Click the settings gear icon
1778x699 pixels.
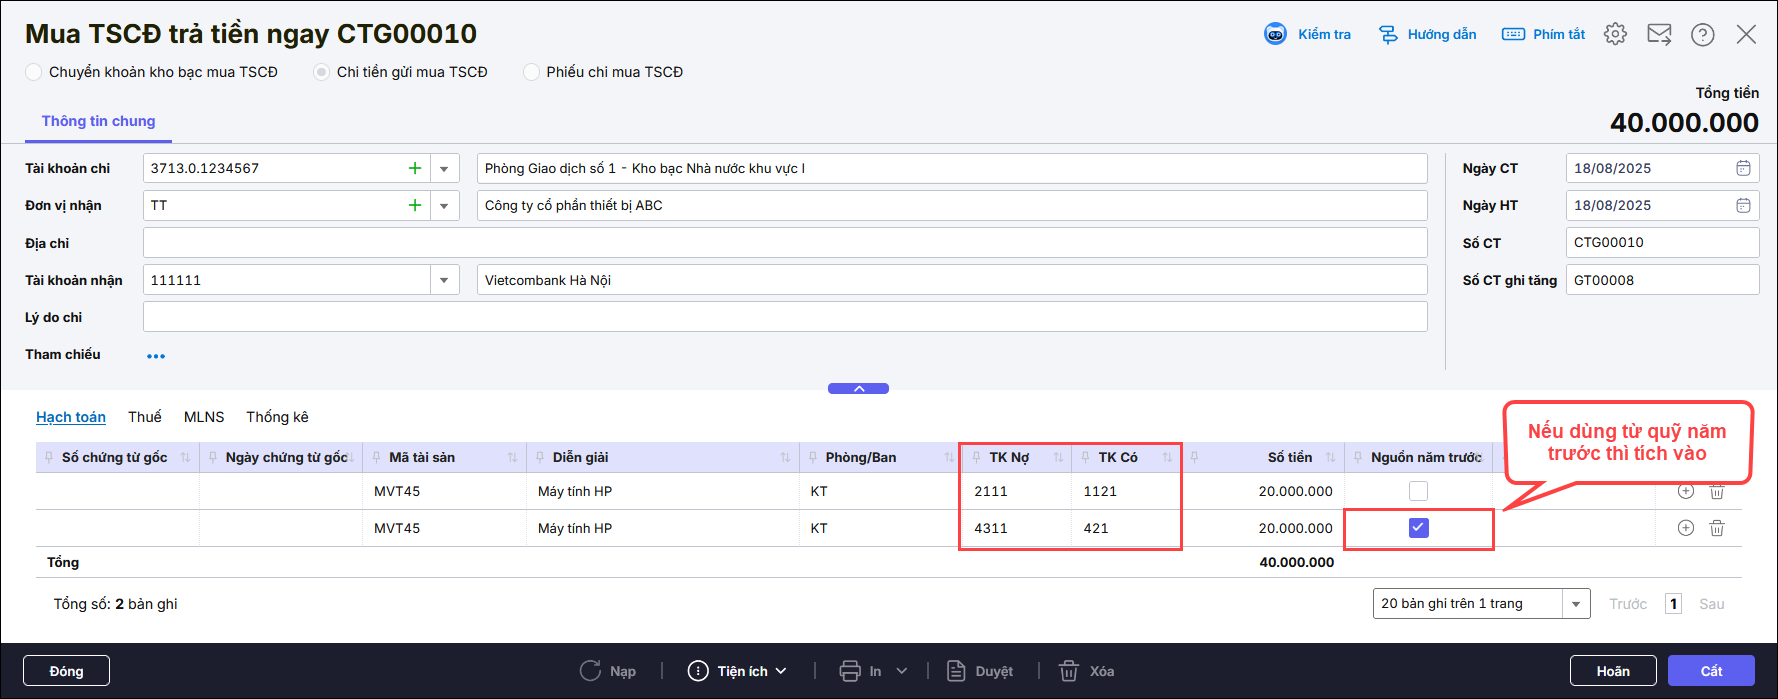[x=1615, y=34]
